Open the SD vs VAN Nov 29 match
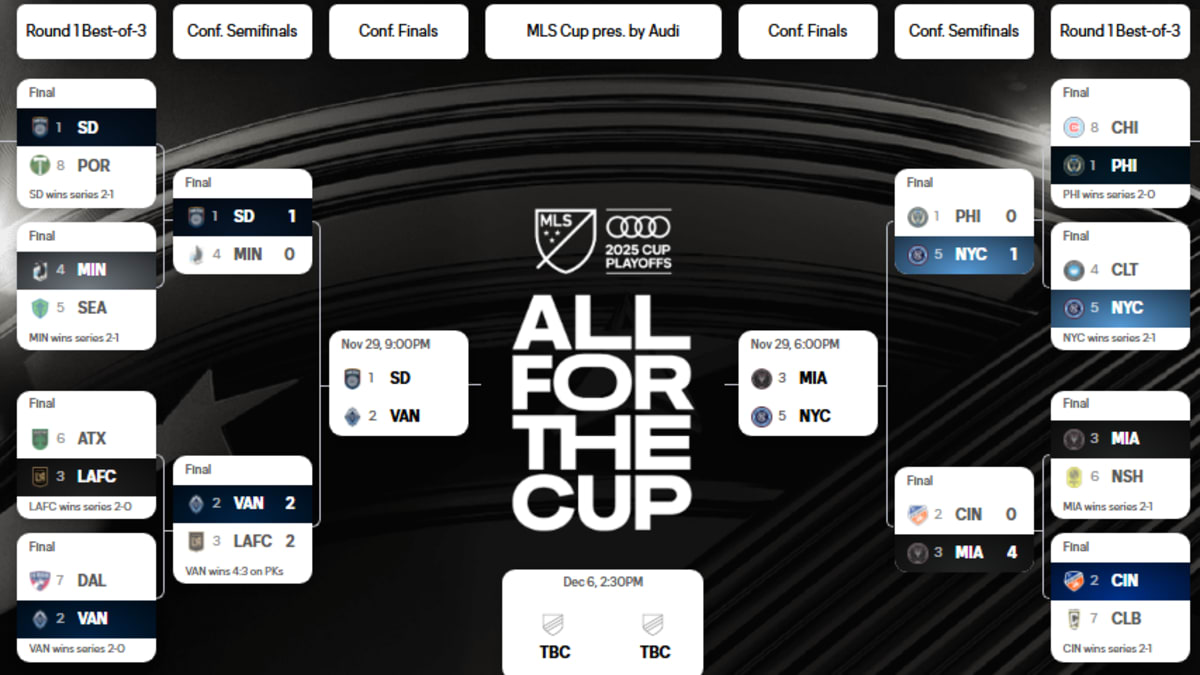The height and width of the screenshot is (675, 1200). point(398,383)
